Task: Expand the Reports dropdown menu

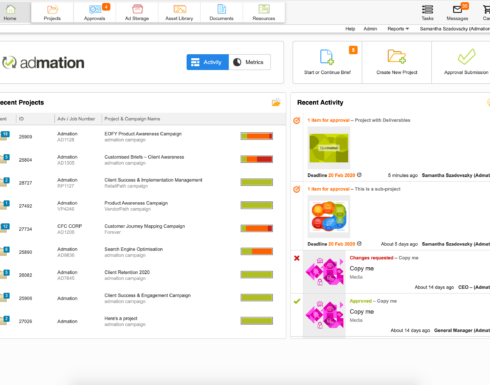Action: pyautogui.click(x=398, y=29)
